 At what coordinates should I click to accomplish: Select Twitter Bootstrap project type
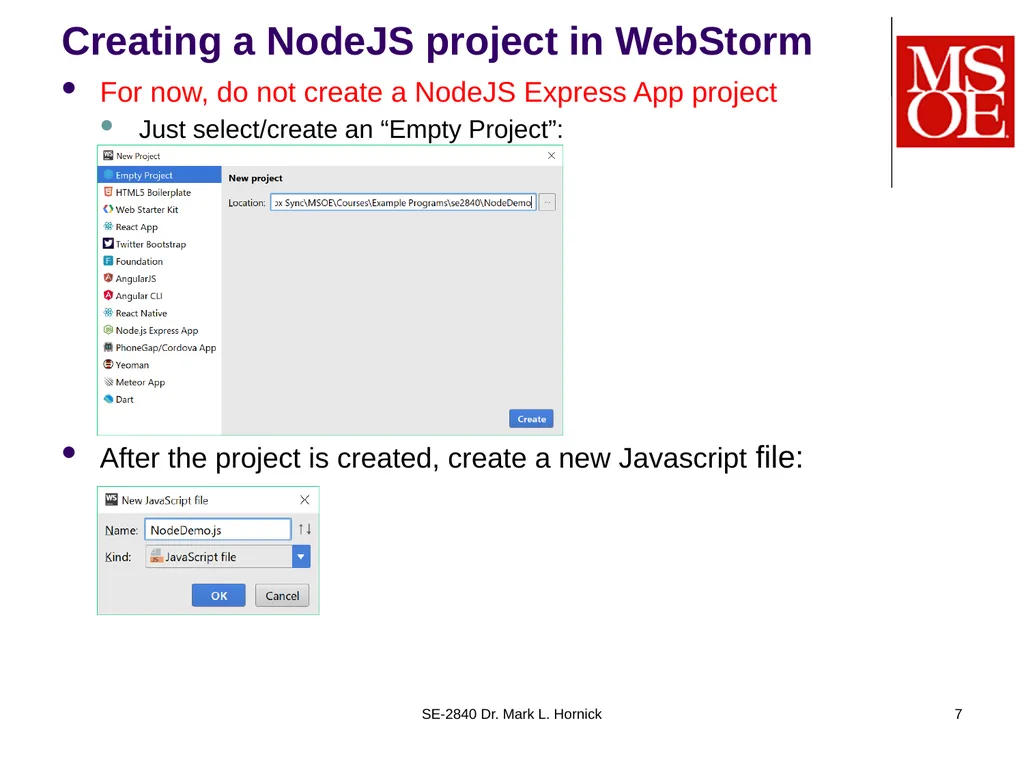tap(159, 244)
